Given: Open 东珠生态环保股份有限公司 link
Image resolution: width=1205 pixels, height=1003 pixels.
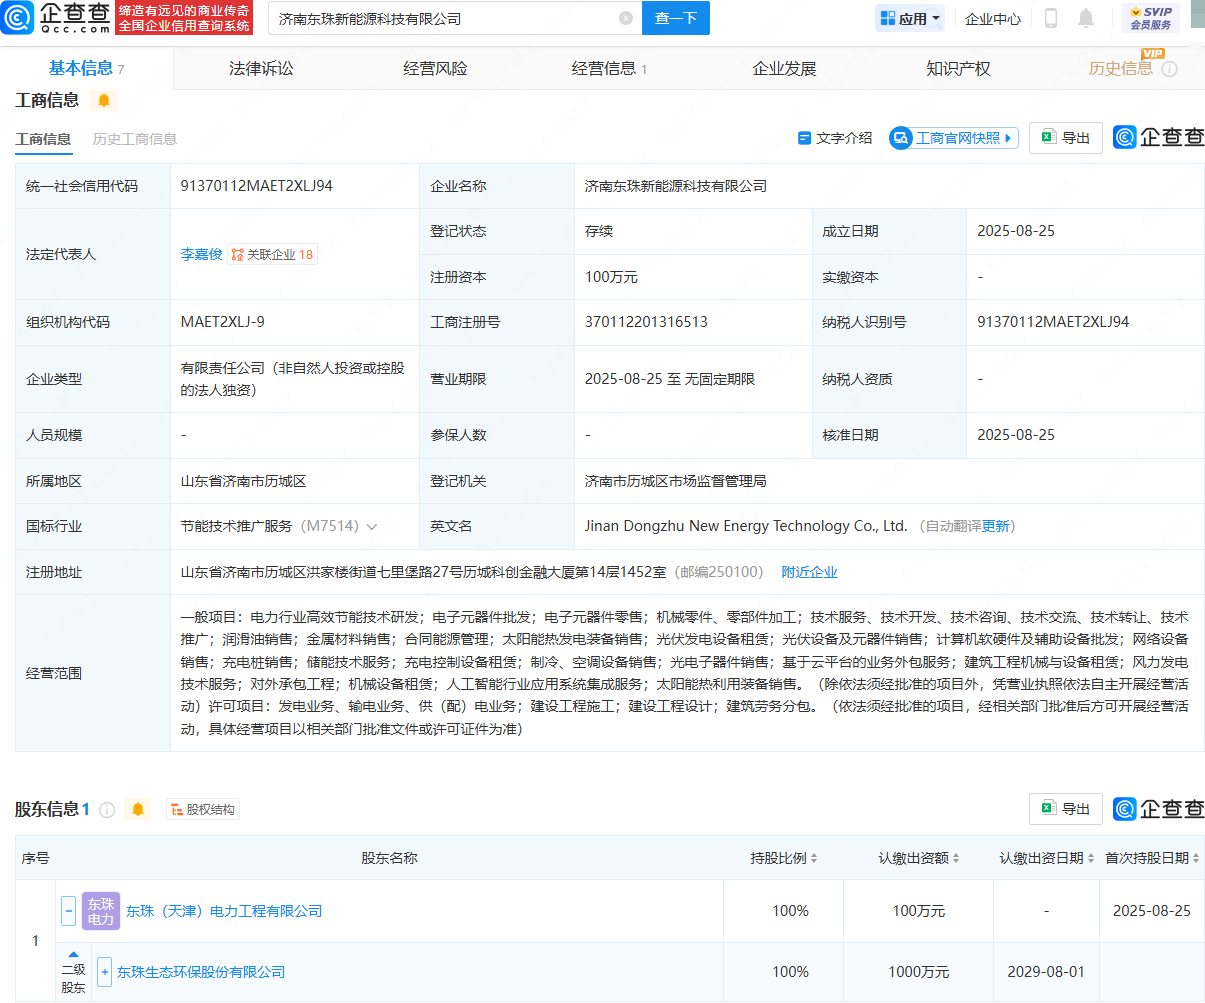Looking at the screenshot, I should (201, 972).
